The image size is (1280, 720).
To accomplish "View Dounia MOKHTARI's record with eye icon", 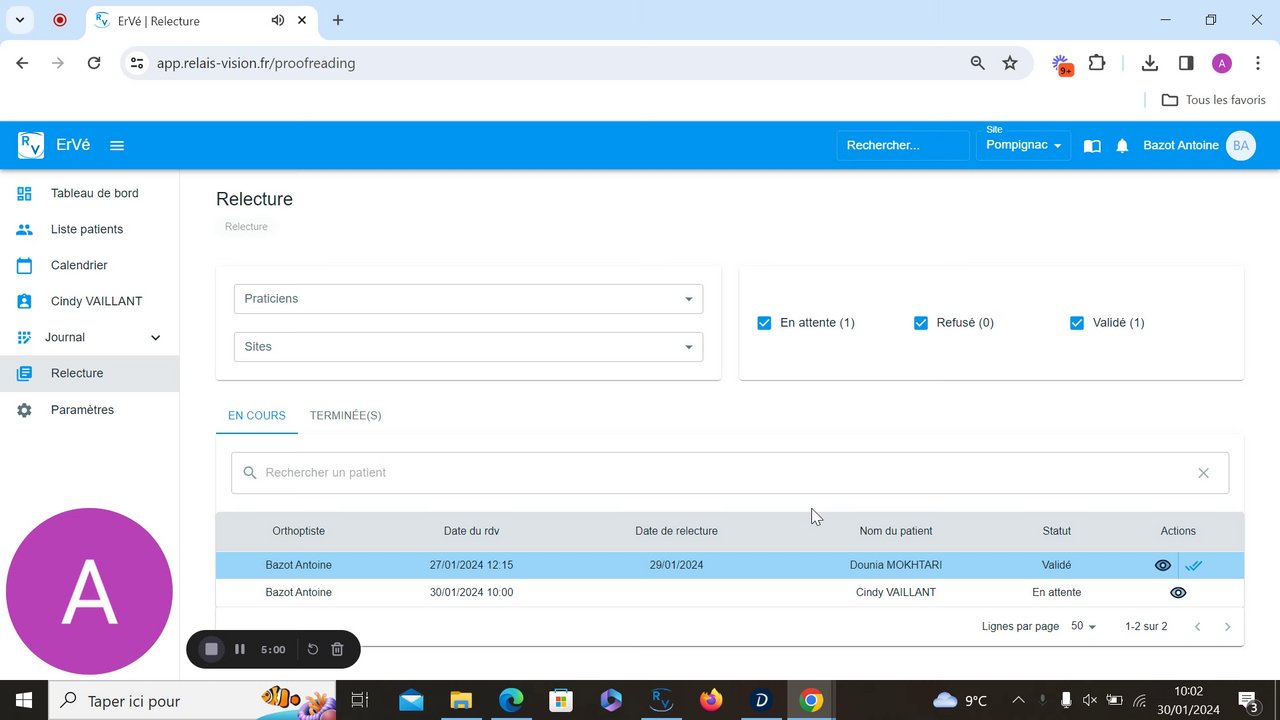I will coord(1162,565).
